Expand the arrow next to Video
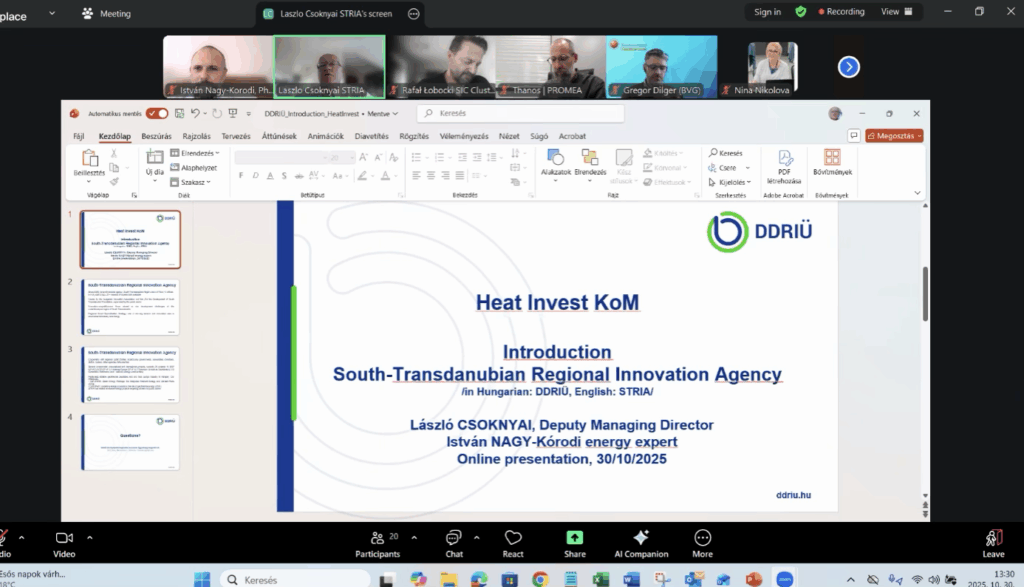Screen dimensions: 1024x587 (90, 537)
